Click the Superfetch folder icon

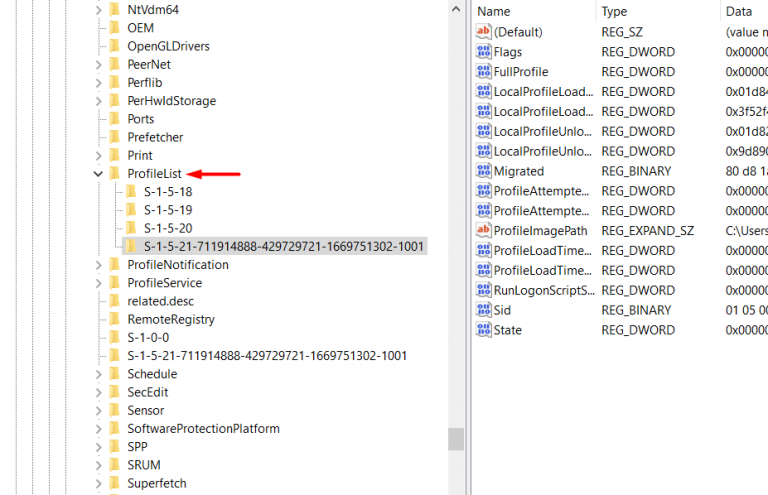click(x=115, y=483)
